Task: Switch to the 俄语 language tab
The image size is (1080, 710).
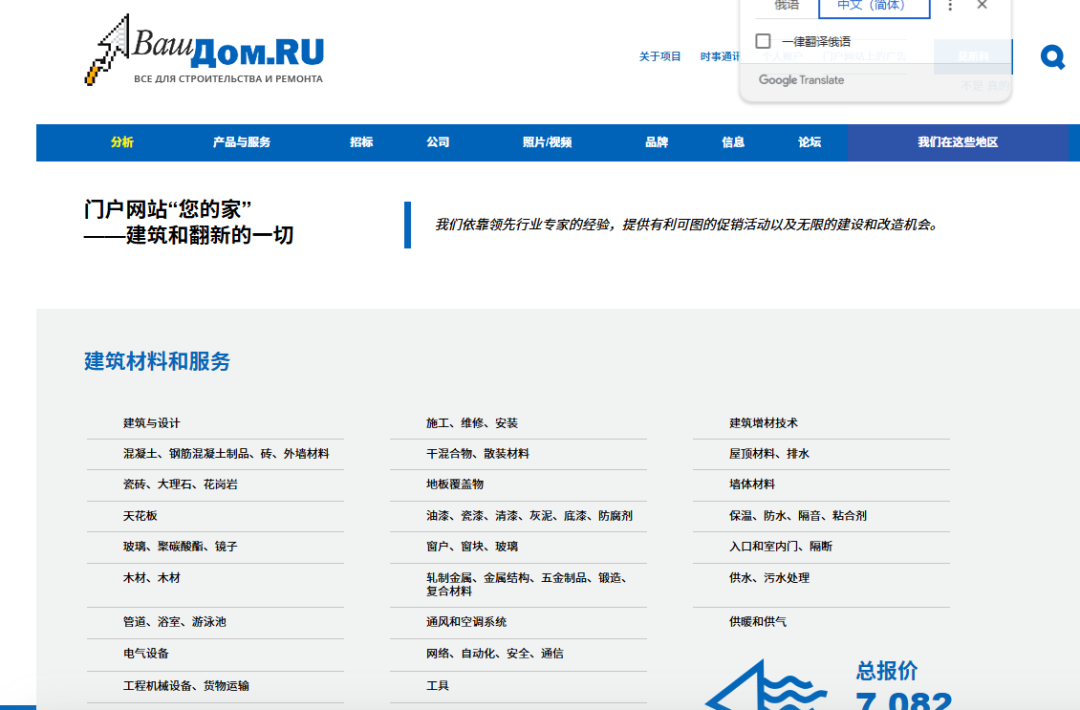Action: click(786, 6)
